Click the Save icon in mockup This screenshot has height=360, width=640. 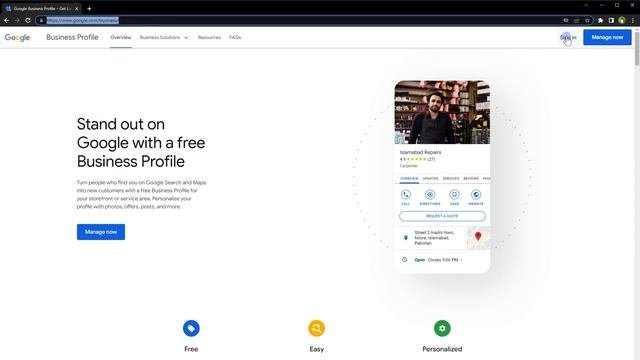(x=454, y=195)
